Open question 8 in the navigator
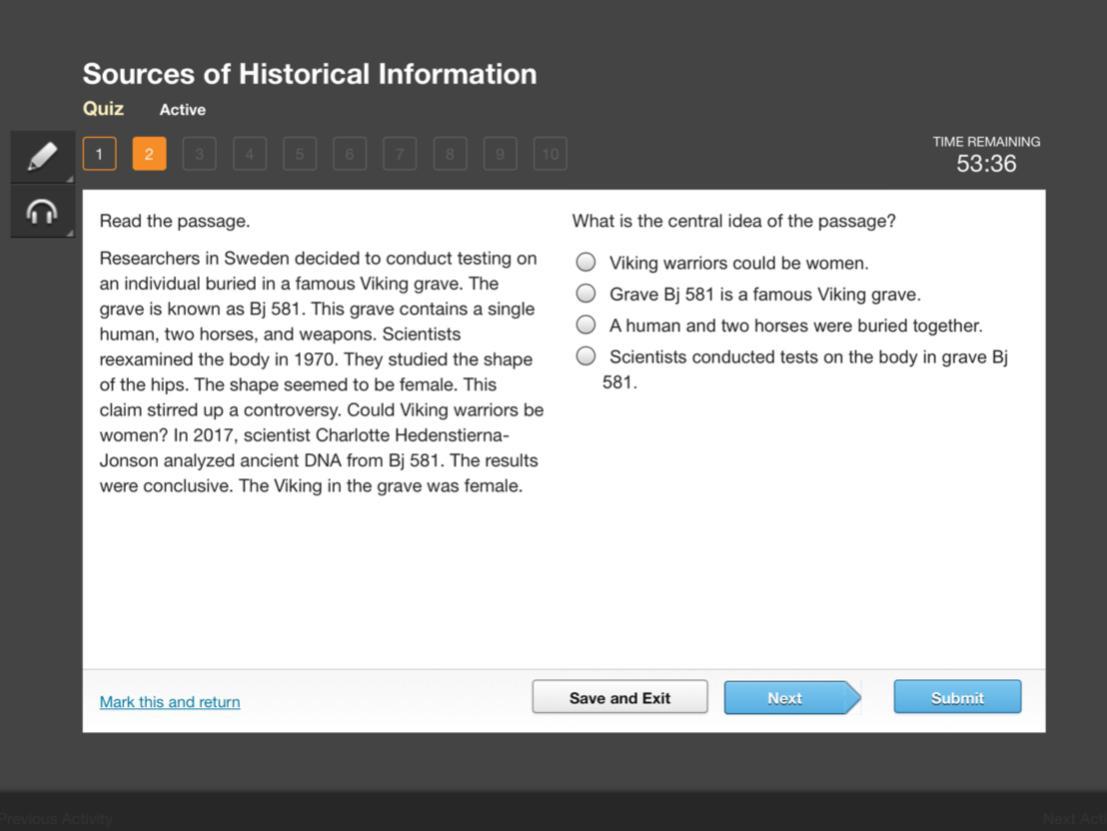The height and width of the screenshot is (831, 1107). 449,154
